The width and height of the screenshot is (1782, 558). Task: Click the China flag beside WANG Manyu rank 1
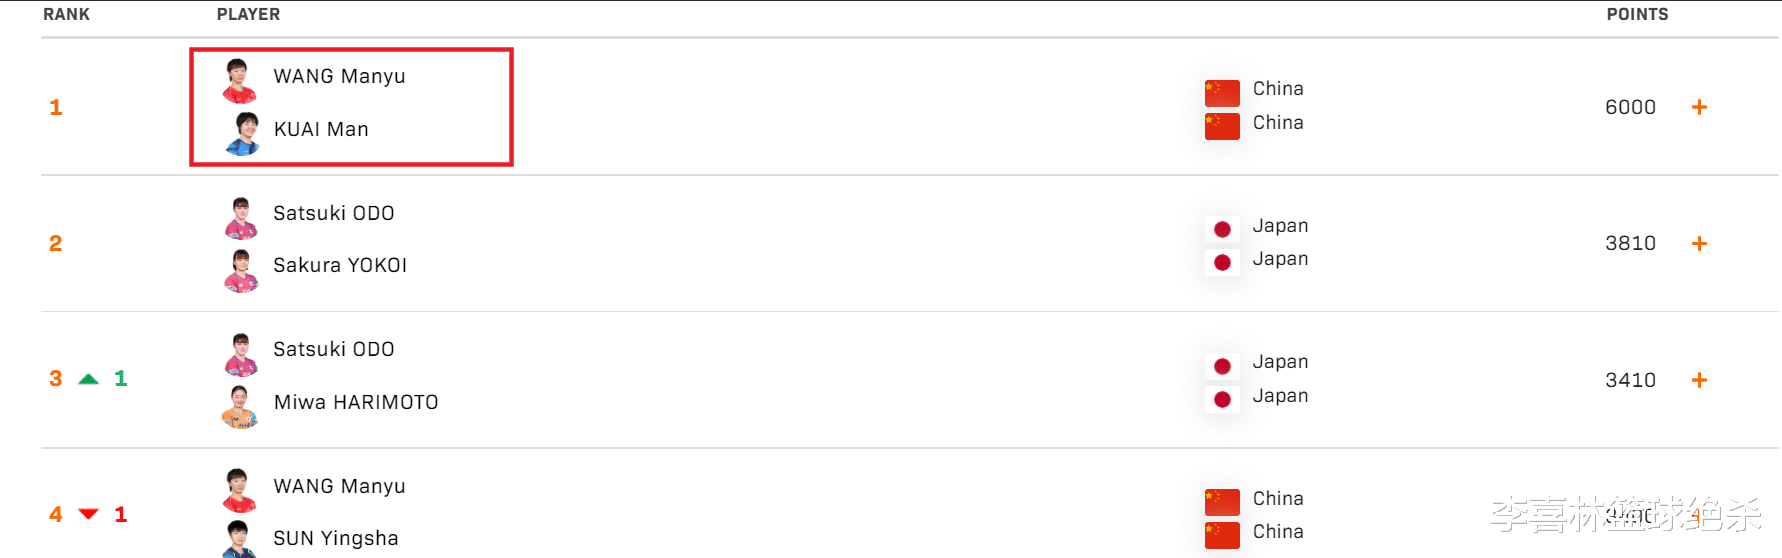pyautogui.click(x=1222, y=92)
